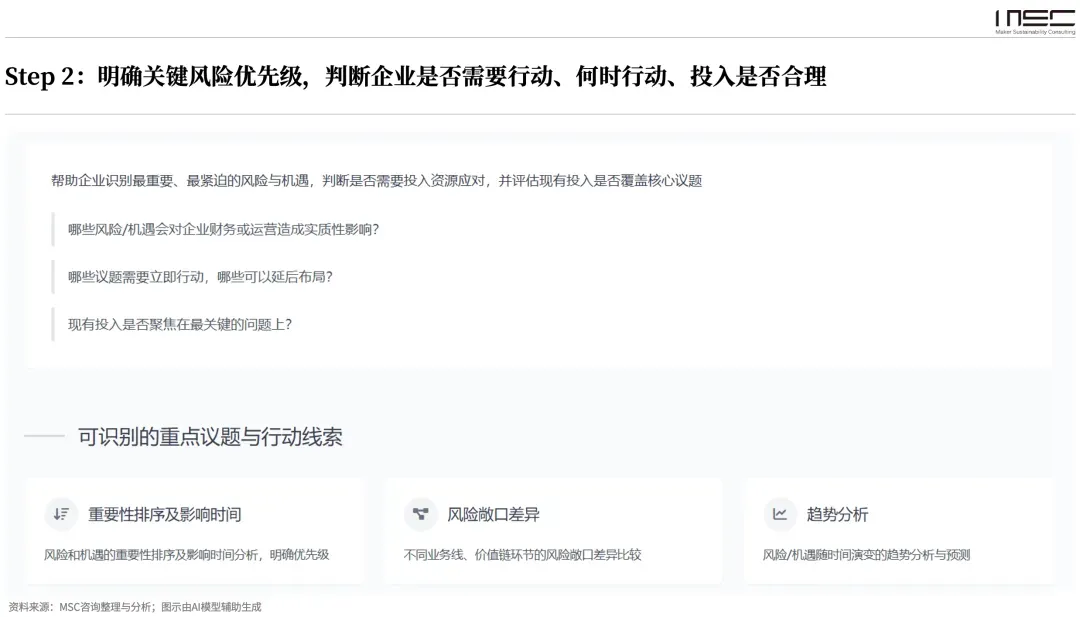The width and height of the screenshot is (1080, 617).
Task: Select the intro sentence starting 帮助企业识别
Action: tap(376, 181)
